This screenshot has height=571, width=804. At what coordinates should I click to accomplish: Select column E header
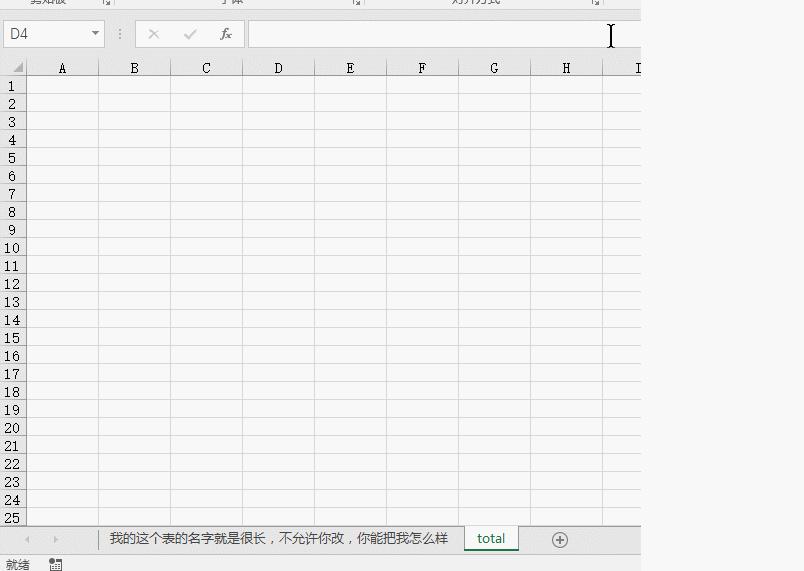(350, 68)
